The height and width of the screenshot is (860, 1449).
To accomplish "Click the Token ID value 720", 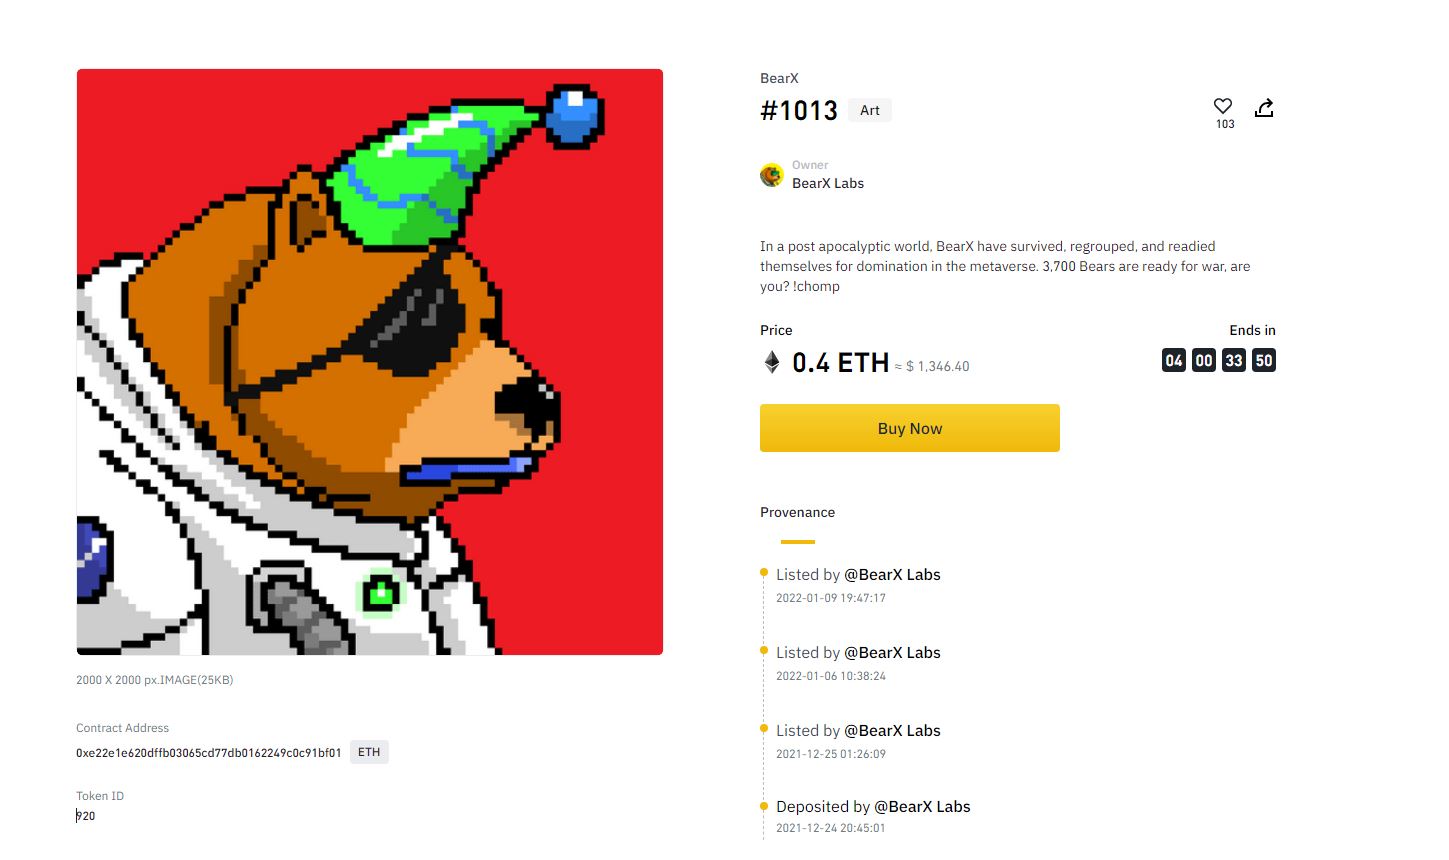I will (x=86, y=816).
